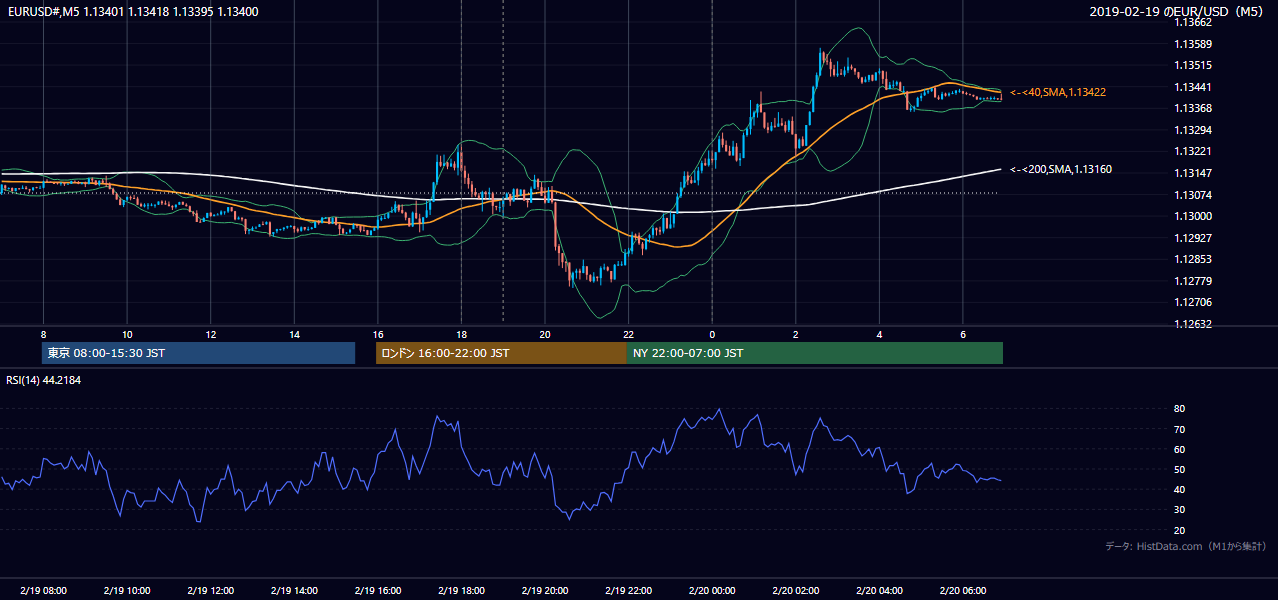
Task: Click price axis value 1.13441
Action: tap(1192, 87)
